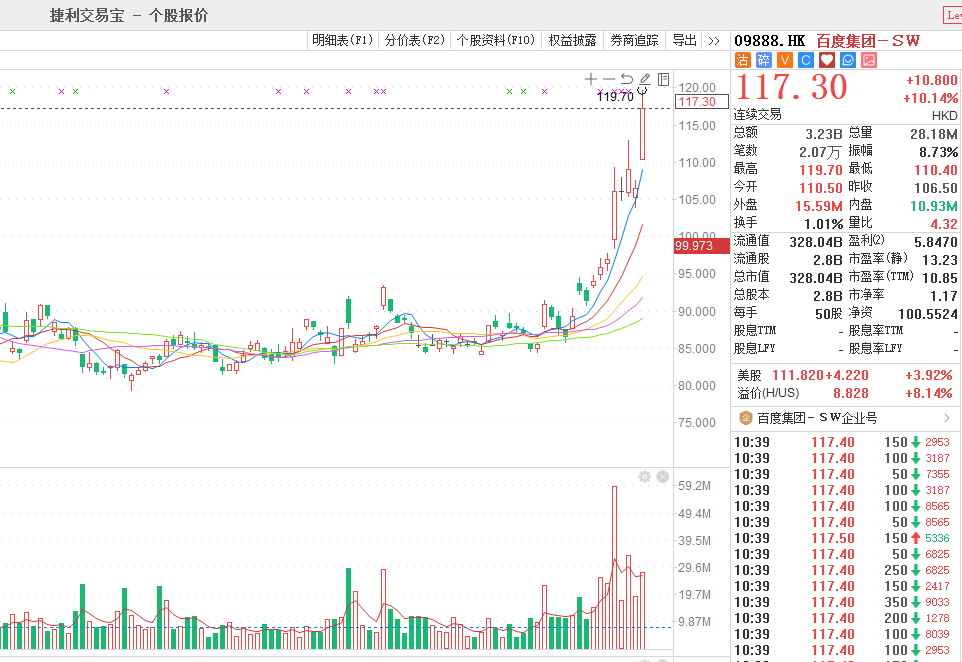Click the orange V badge icon
Screen dimensions: 962x662
[x=784, y=60]
